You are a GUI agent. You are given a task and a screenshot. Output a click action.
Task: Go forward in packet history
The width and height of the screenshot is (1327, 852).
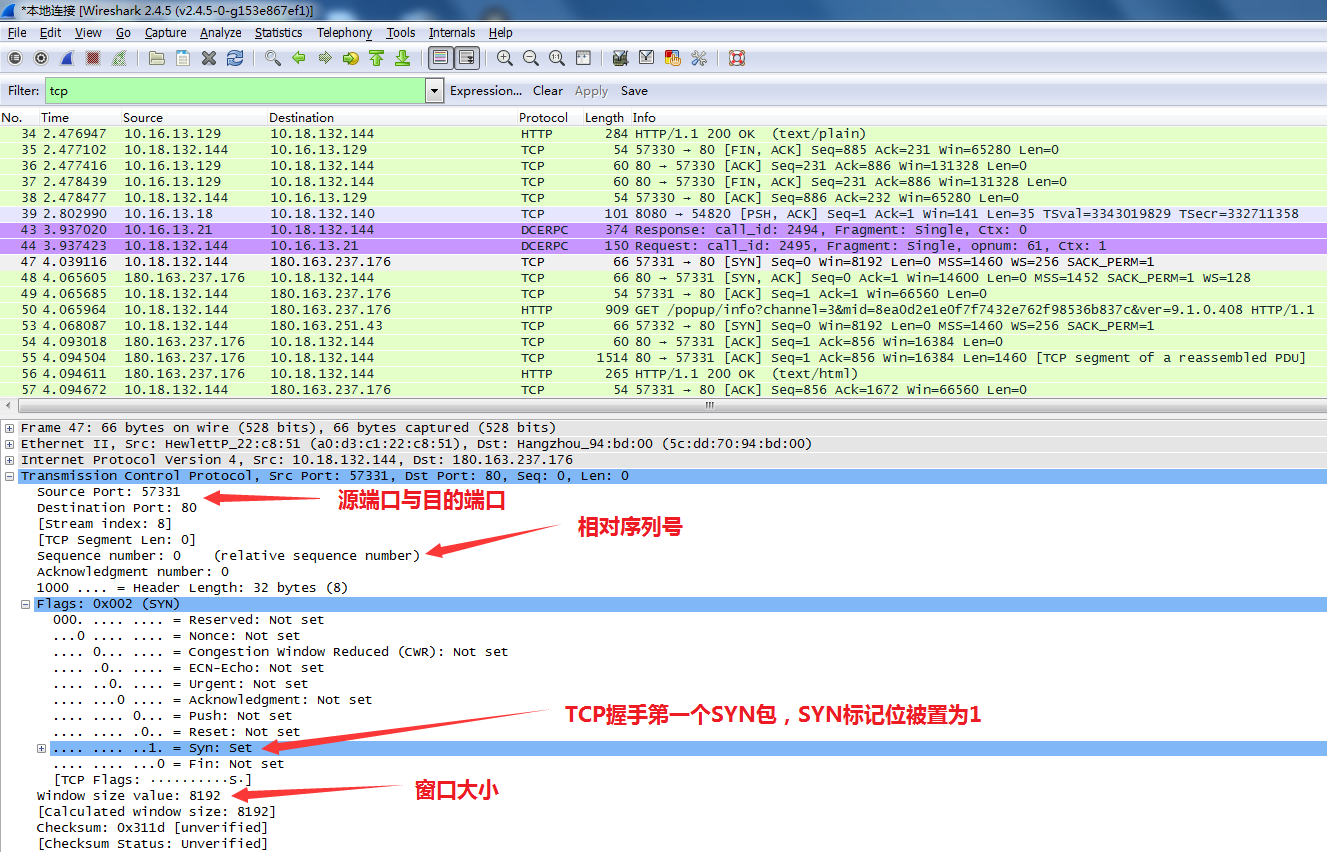point(324,58)
